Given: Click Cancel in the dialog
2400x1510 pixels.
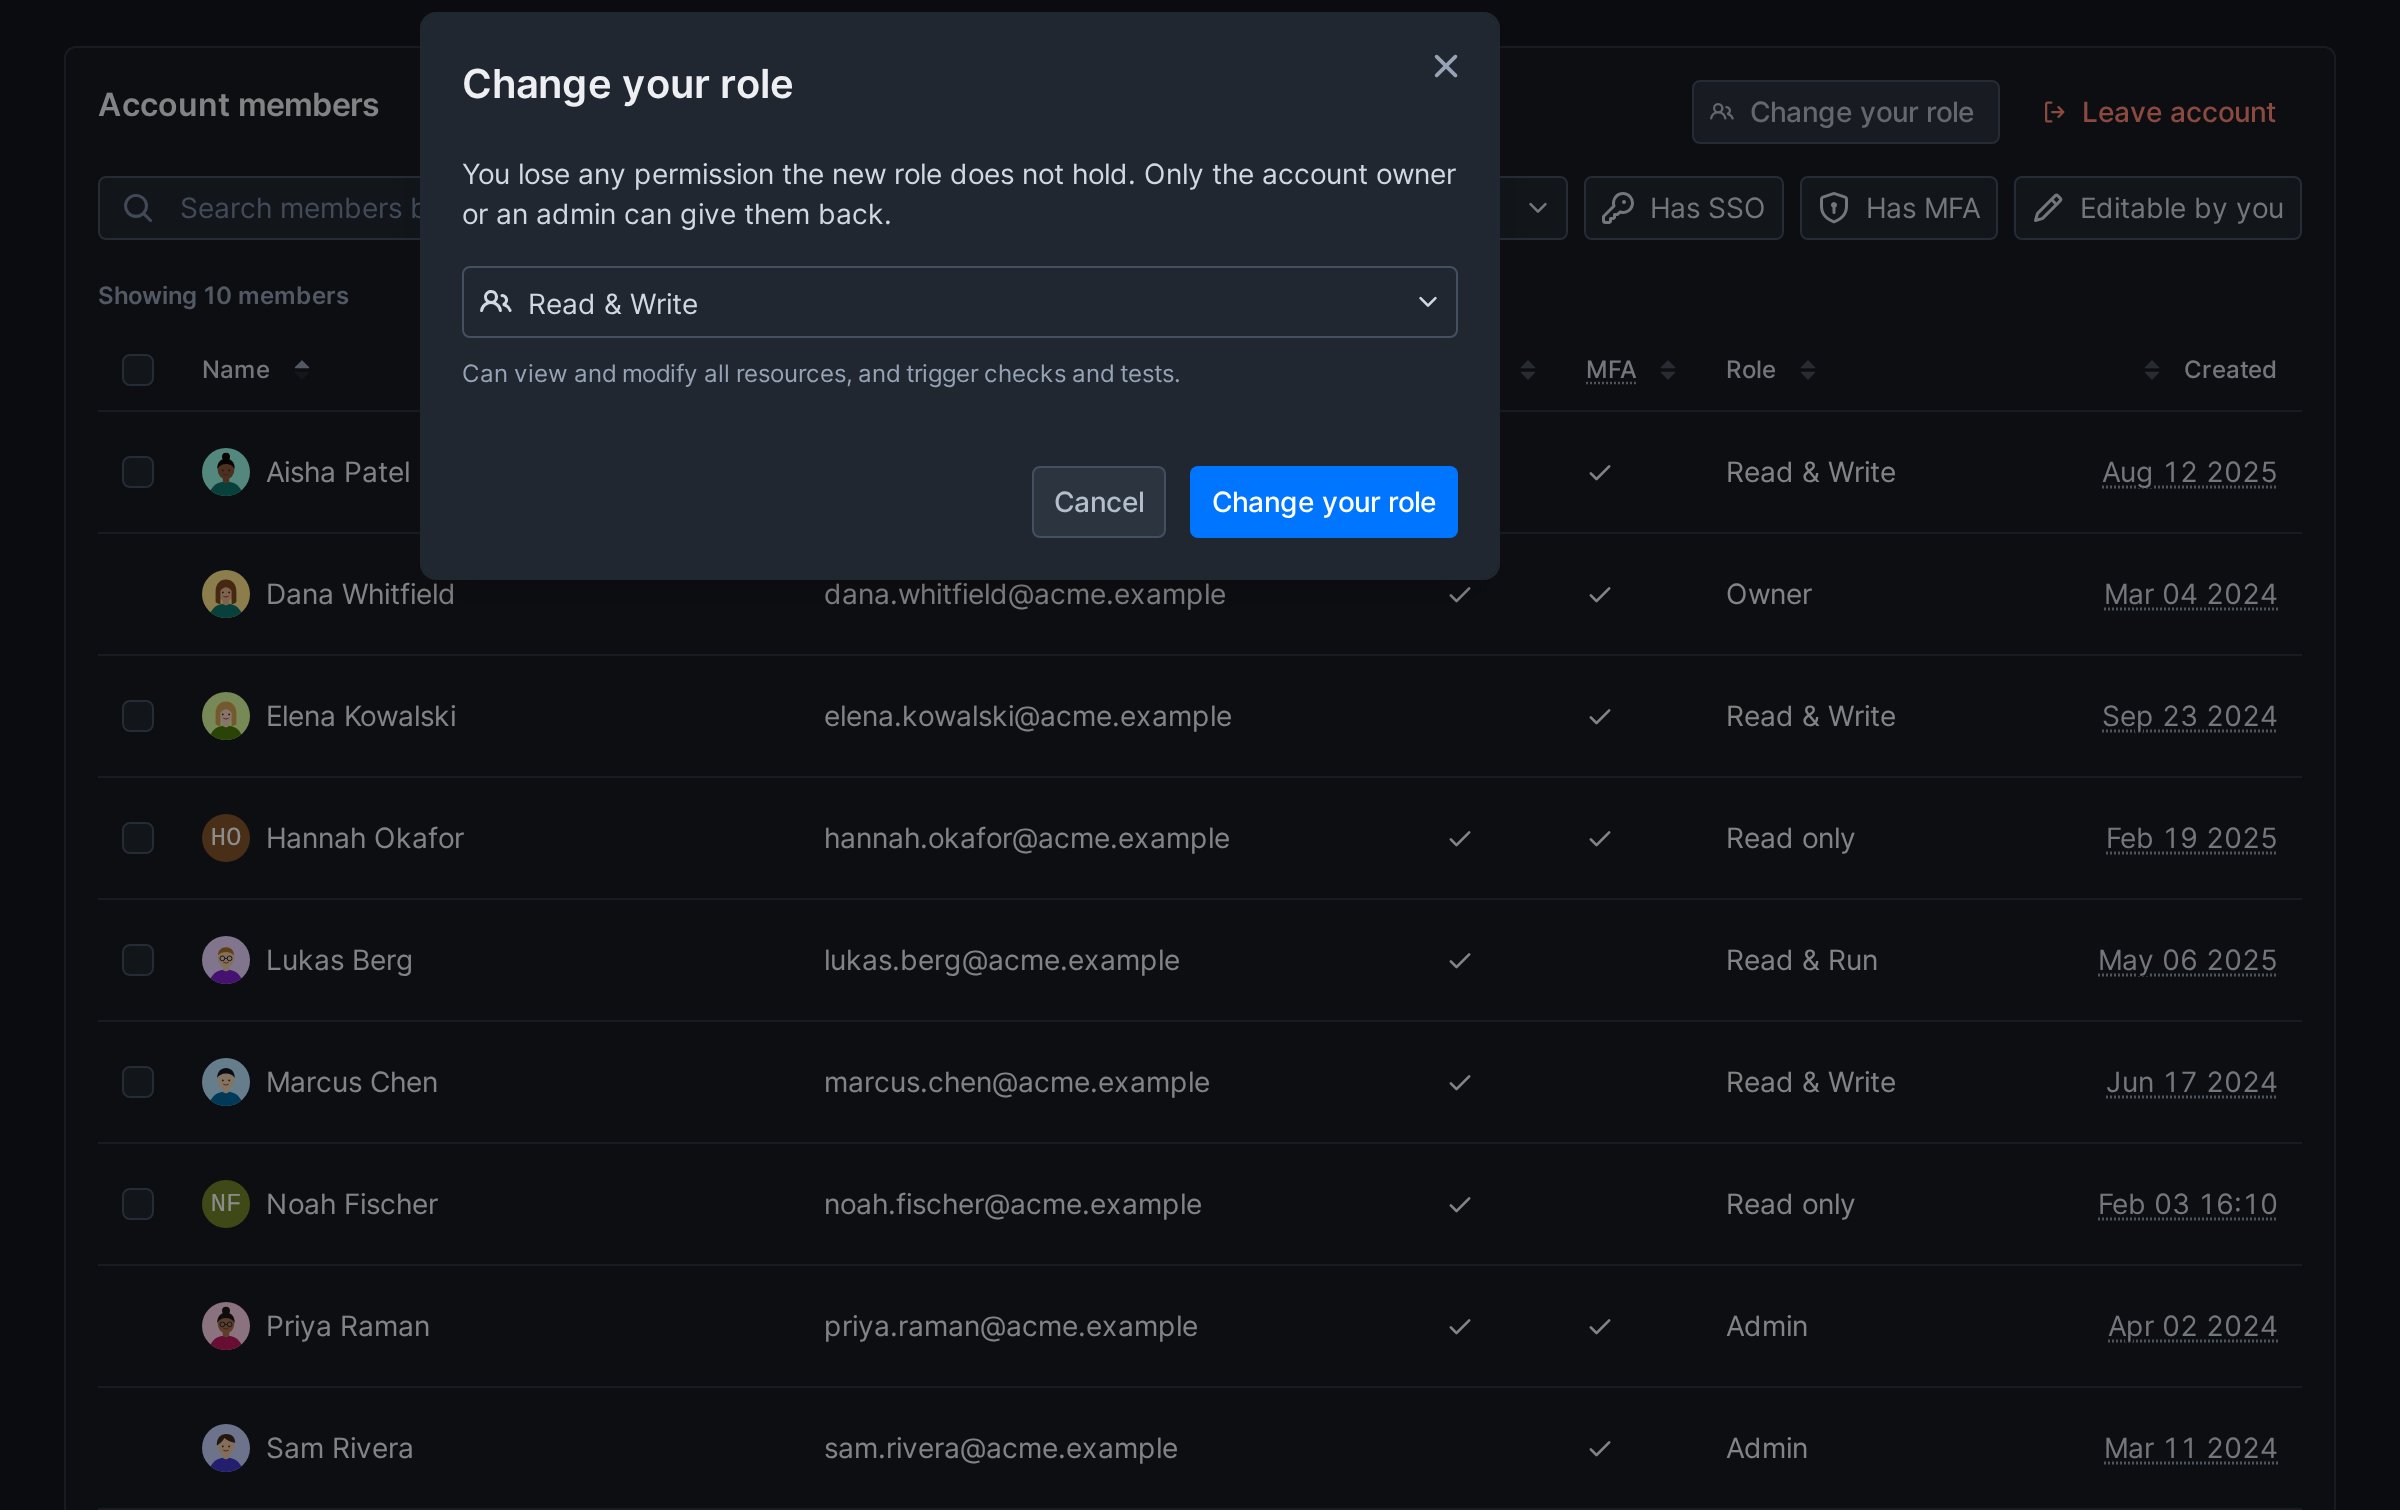Looking at the screenshot, I should [x=1098, y=502].
